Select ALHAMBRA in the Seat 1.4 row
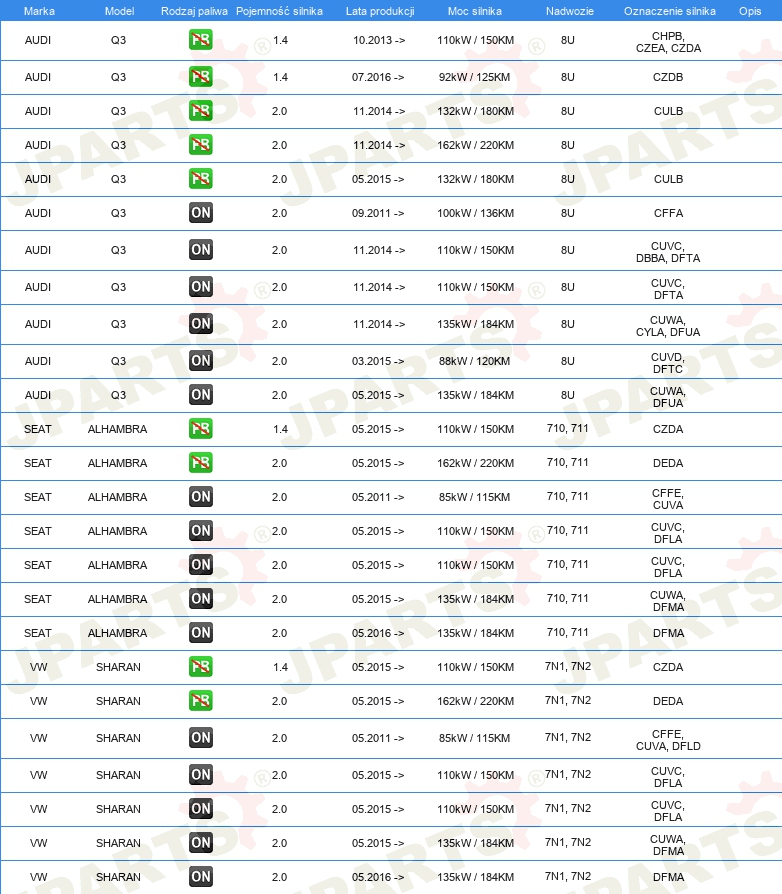This screenshot has width=782, height=894. point(117,429)
